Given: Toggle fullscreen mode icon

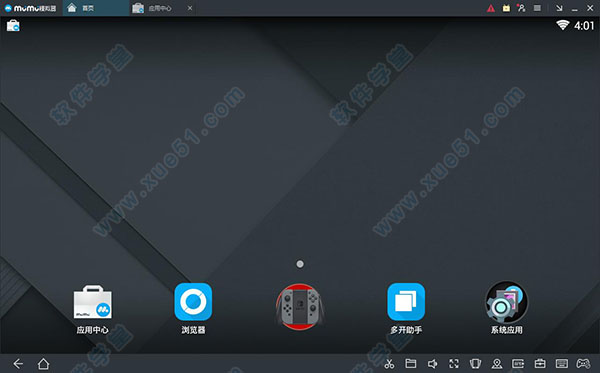Looking at the screenshot, I should pos(454,363).
